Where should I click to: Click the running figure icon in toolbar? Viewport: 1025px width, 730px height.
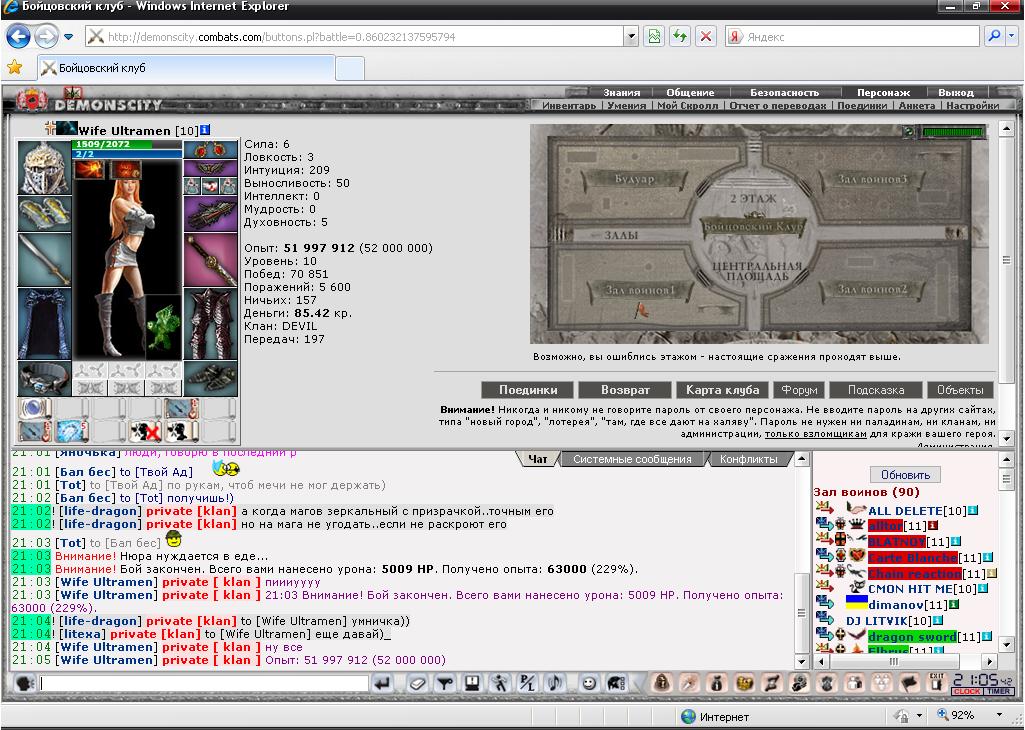499,684
